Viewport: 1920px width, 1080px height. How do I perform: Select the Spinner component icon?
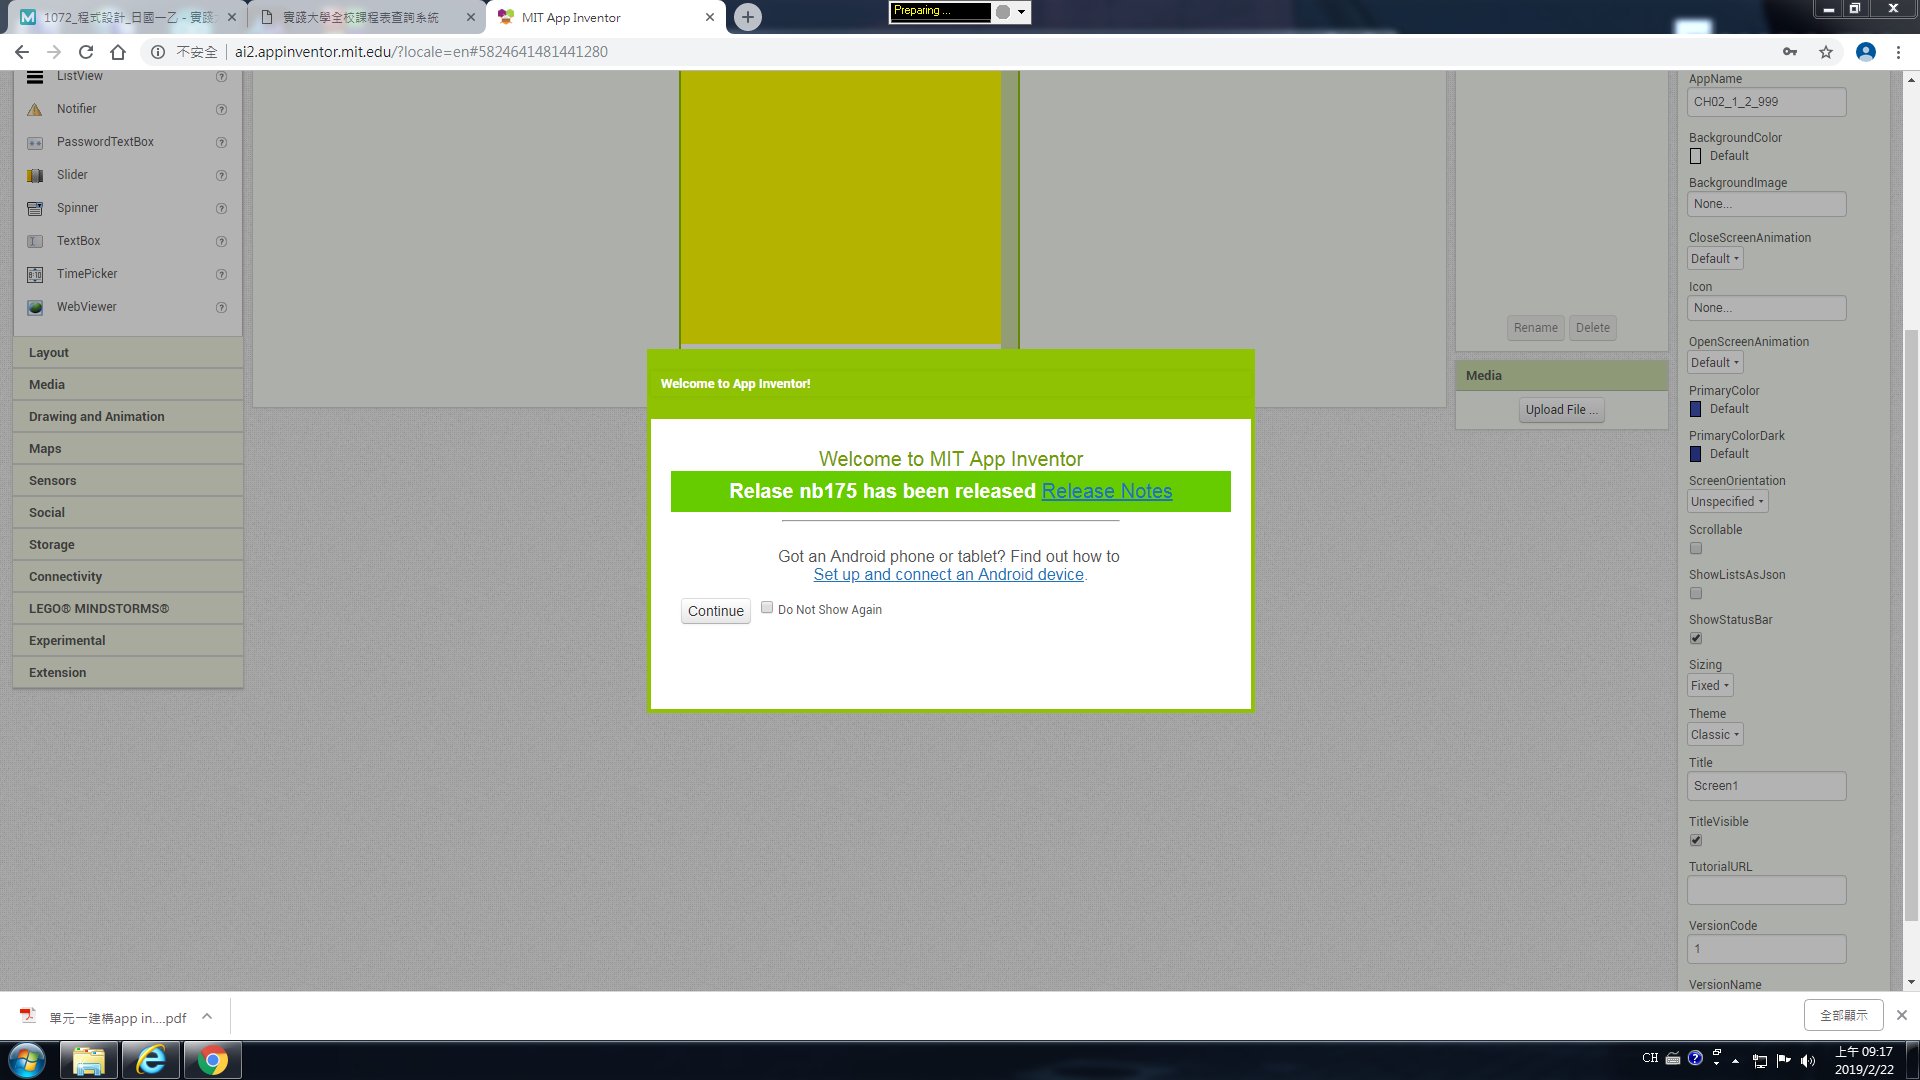(x=35, y=209)
